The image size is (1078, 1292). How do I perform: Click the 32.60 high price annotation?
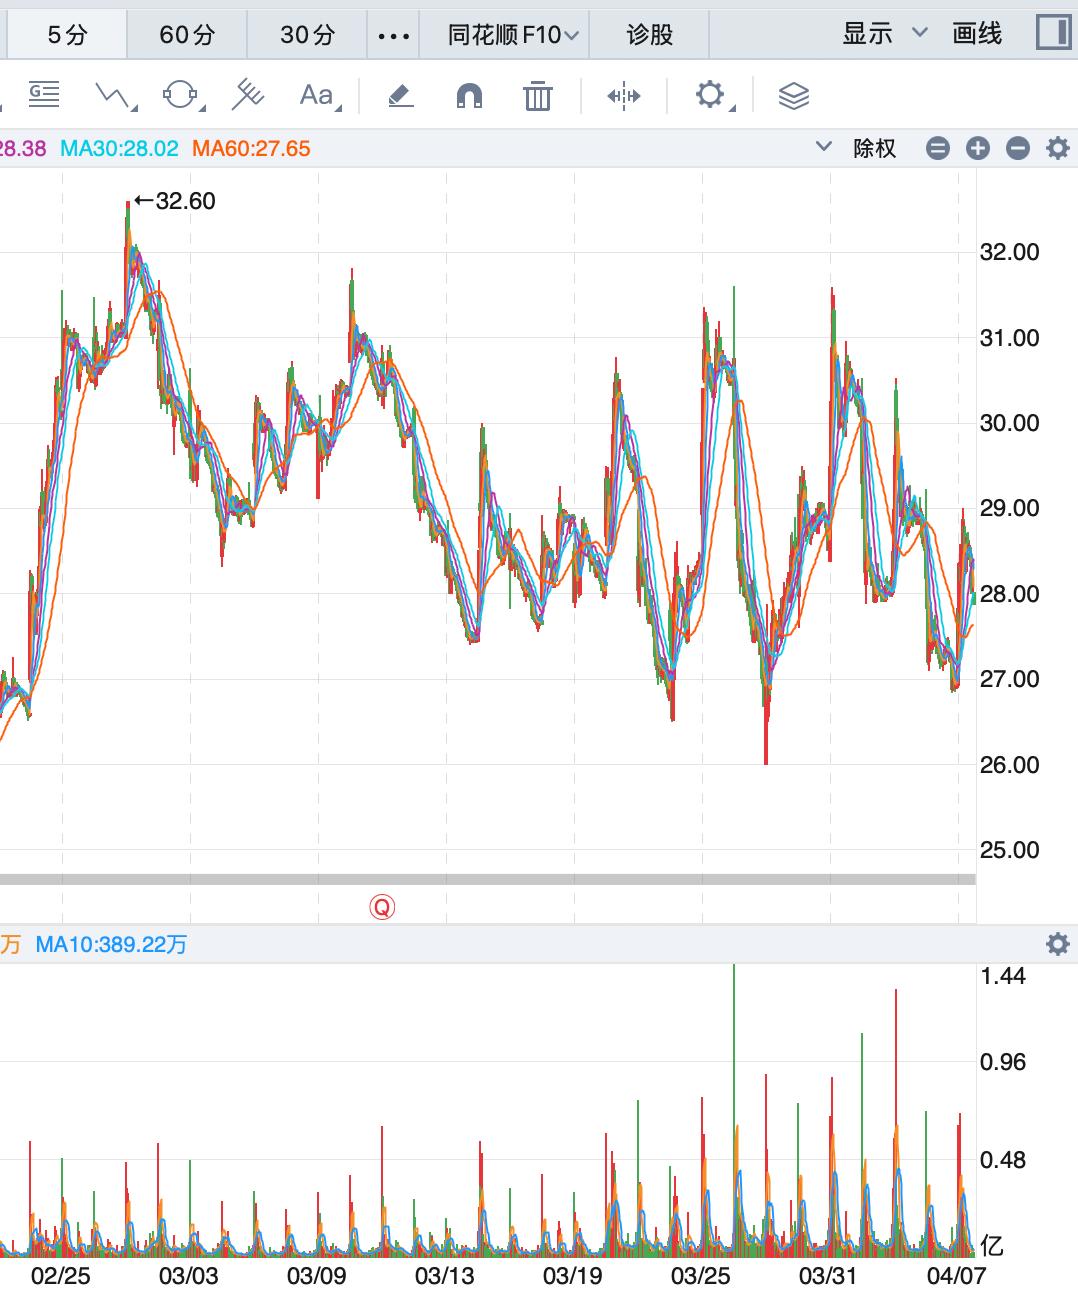click(x=175, y=201)
